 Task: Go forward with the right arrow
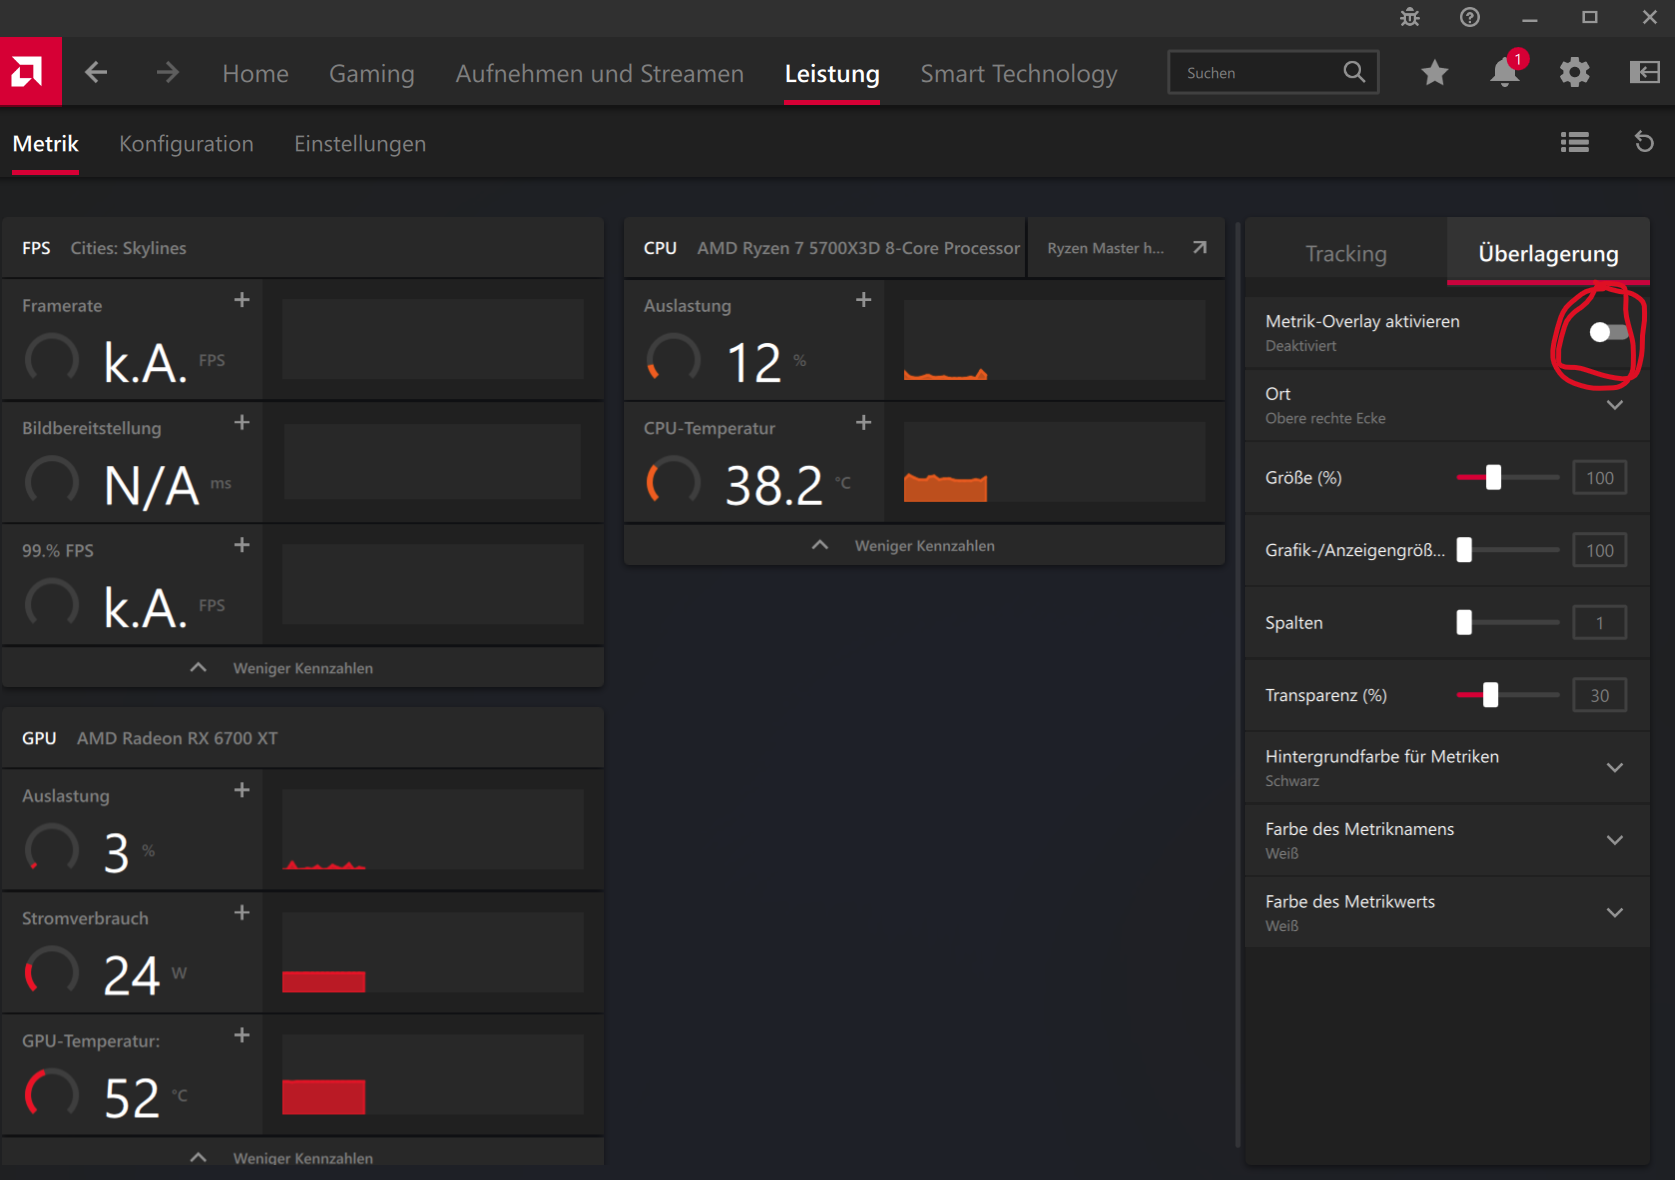click(167, 72)
